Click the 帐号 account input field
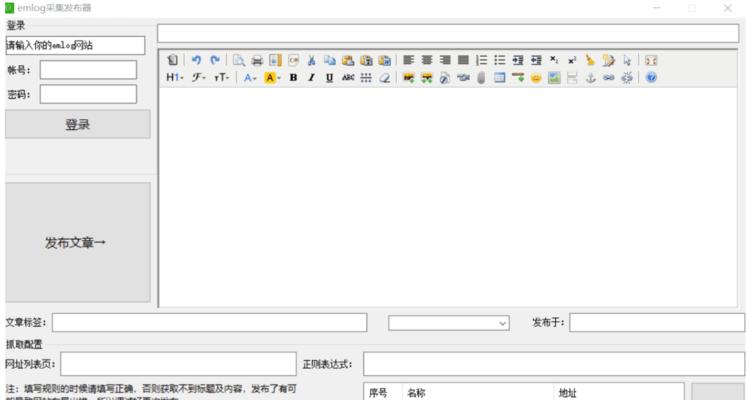The width and height of the screenshot is (748, 400). pos(88,70)
